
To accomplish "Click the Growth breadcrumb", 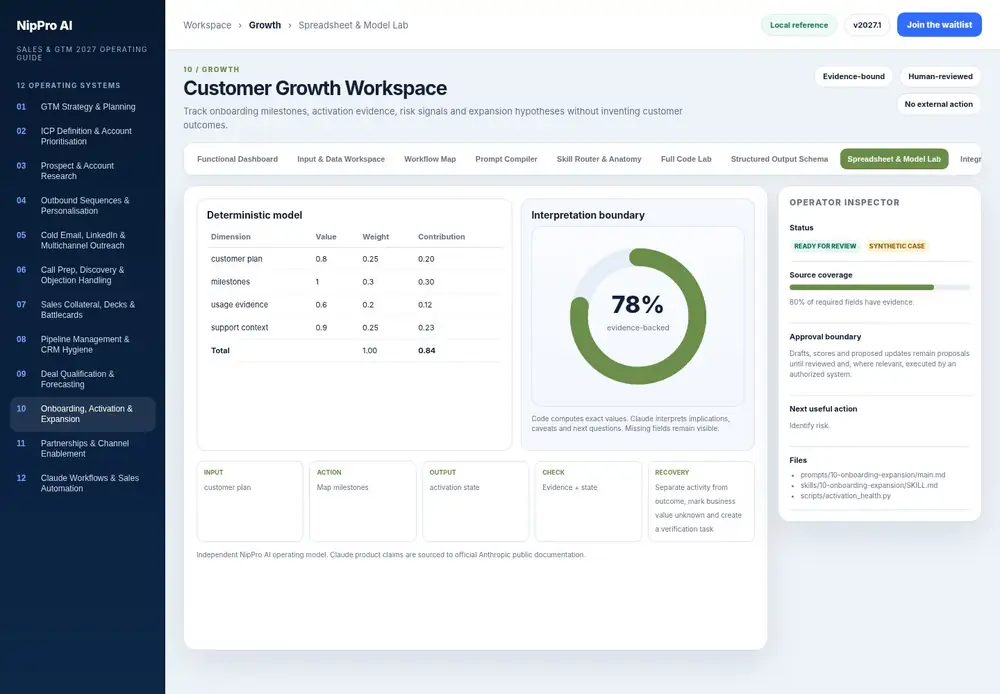I will coord(265,25).
